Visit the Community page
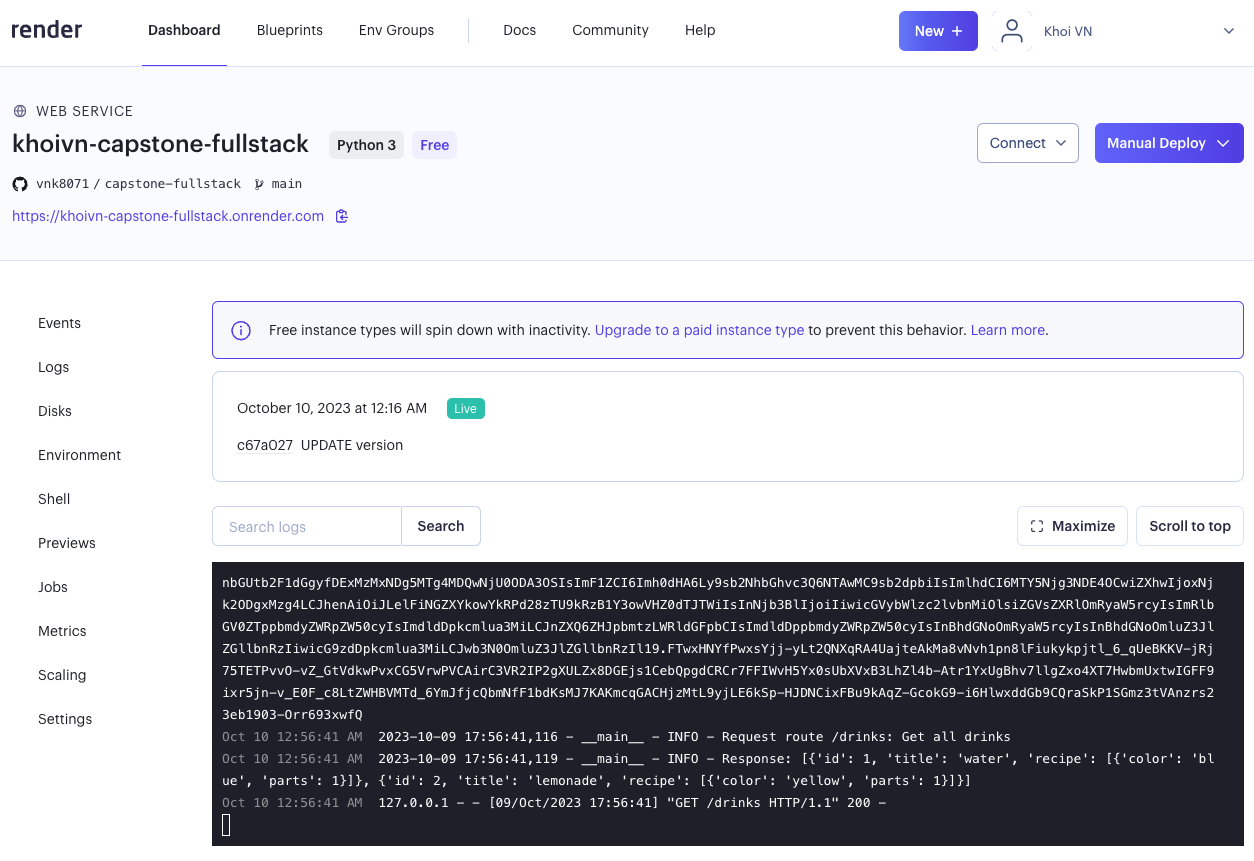Image resolution: width=1254 pixels, height=861 pixels. [610, 30]
